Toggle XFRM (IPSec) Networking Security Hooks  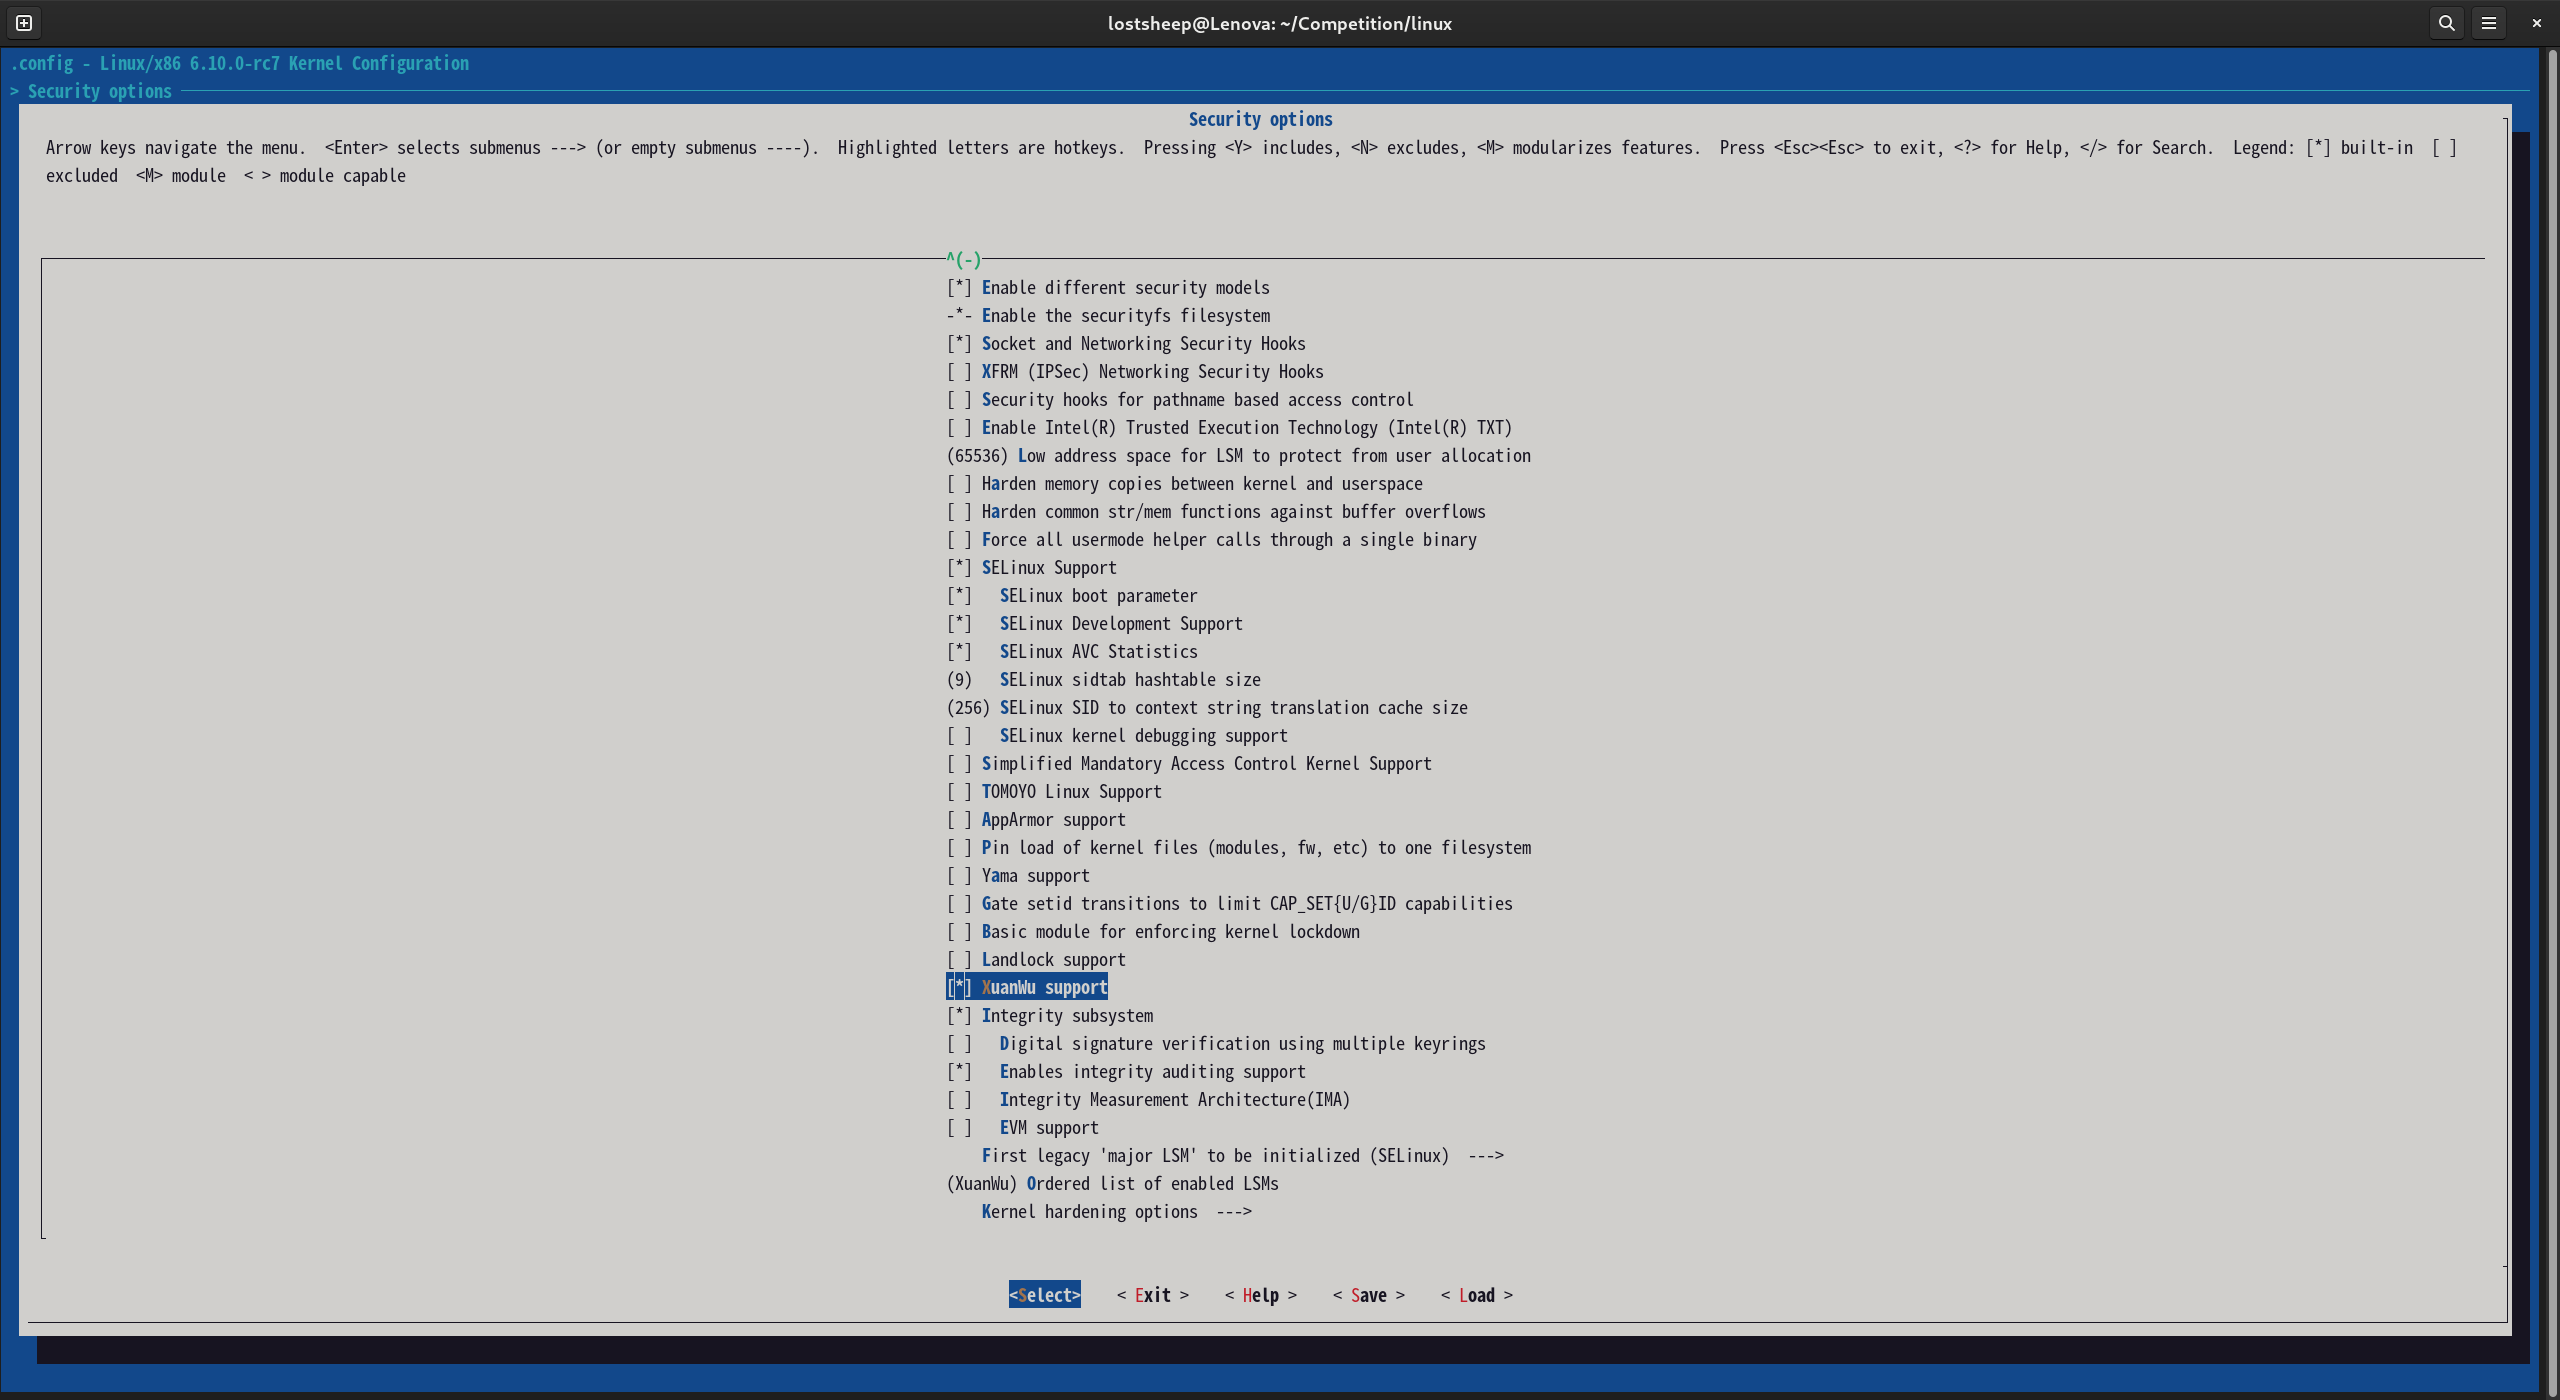pyautogui.click(x=1135, y=372)
